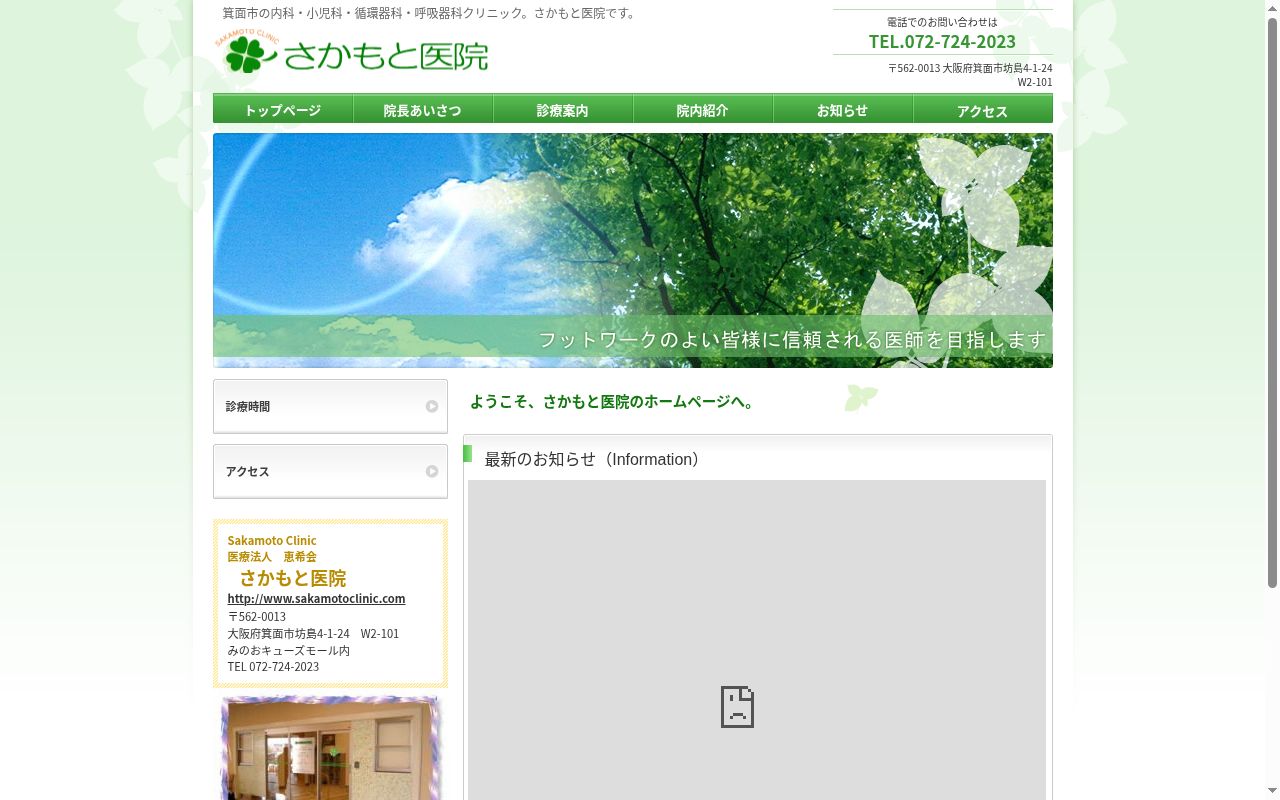Follow the http://www.sakamotoclinic.com link

point(316,598)
